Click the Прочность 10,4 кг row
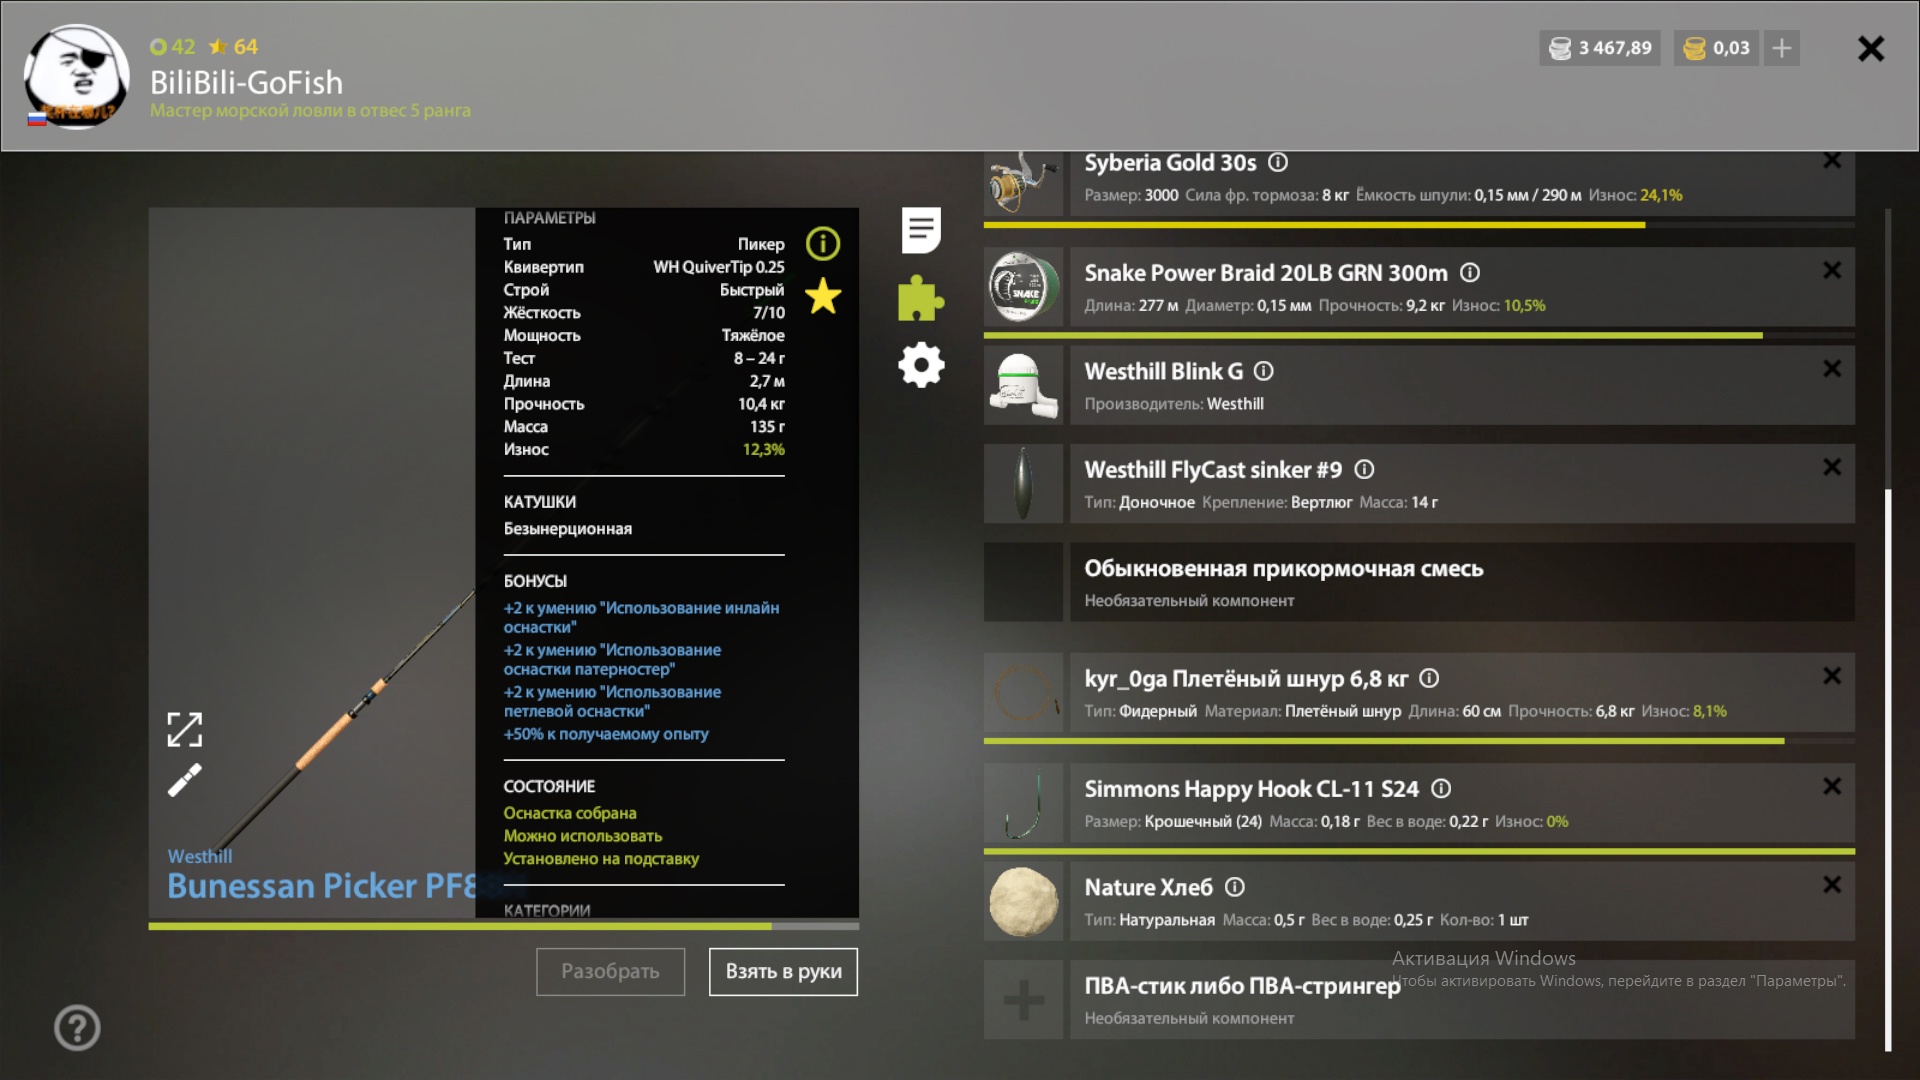The image size is (1920, 1080). point(644,404)
